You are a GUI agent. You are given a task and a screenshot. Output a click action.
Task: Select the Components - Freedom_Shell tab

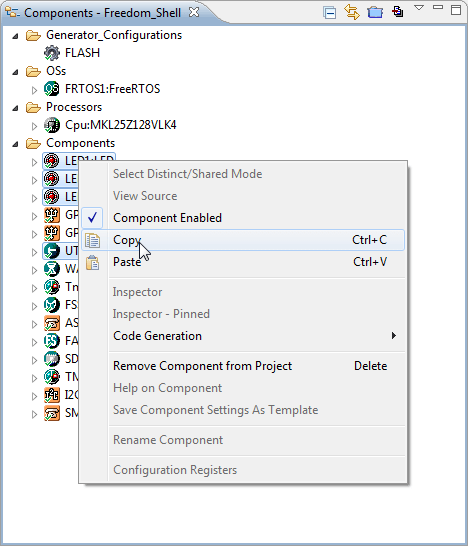click(x=102, y=13)
